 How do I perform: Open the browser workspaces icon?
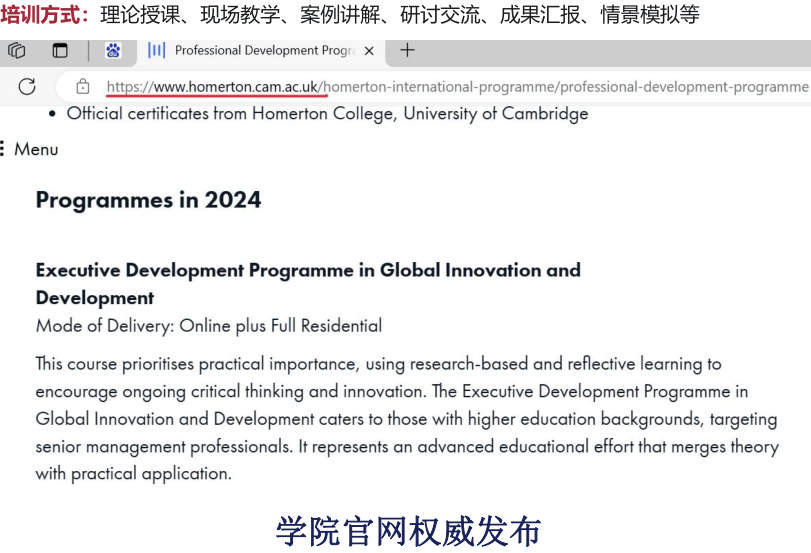tap(17, 51)
